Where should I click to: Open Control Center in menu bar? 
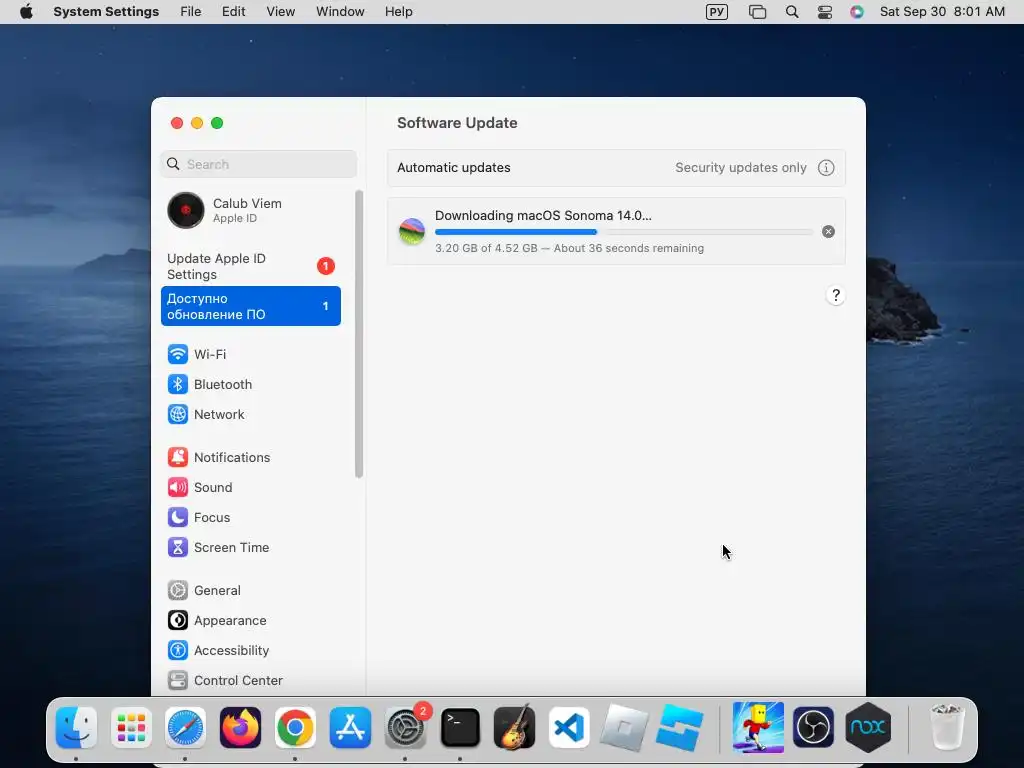click(x=825, y=12)
